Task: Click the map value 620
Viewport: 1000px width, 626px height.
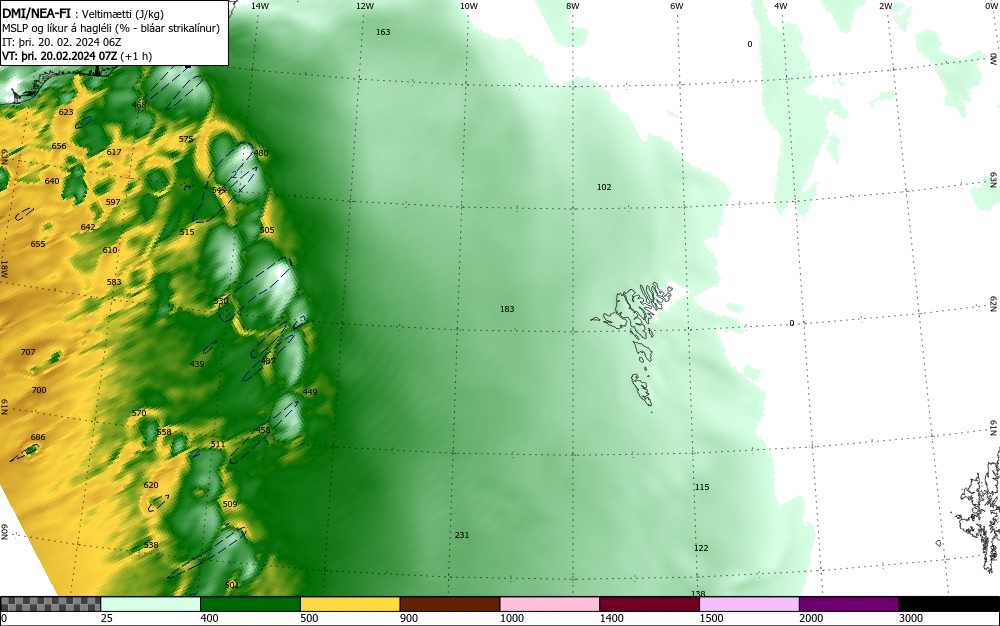Action: coord(151,485)
